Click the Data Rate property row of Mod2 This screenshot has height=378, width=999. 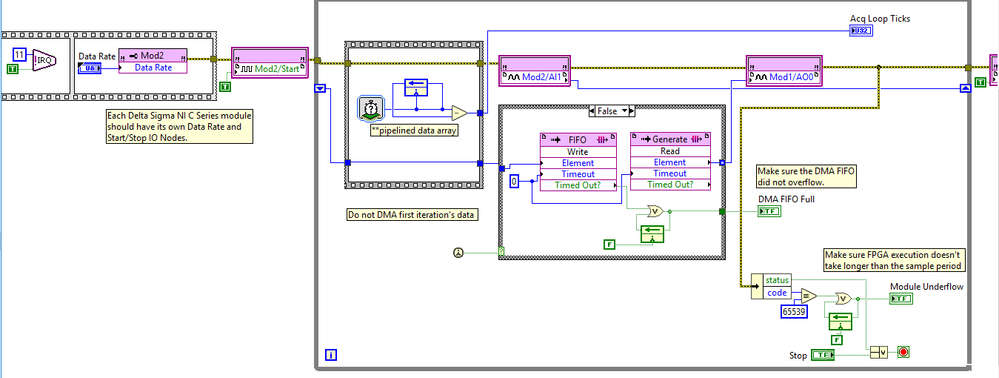point(153,68)
